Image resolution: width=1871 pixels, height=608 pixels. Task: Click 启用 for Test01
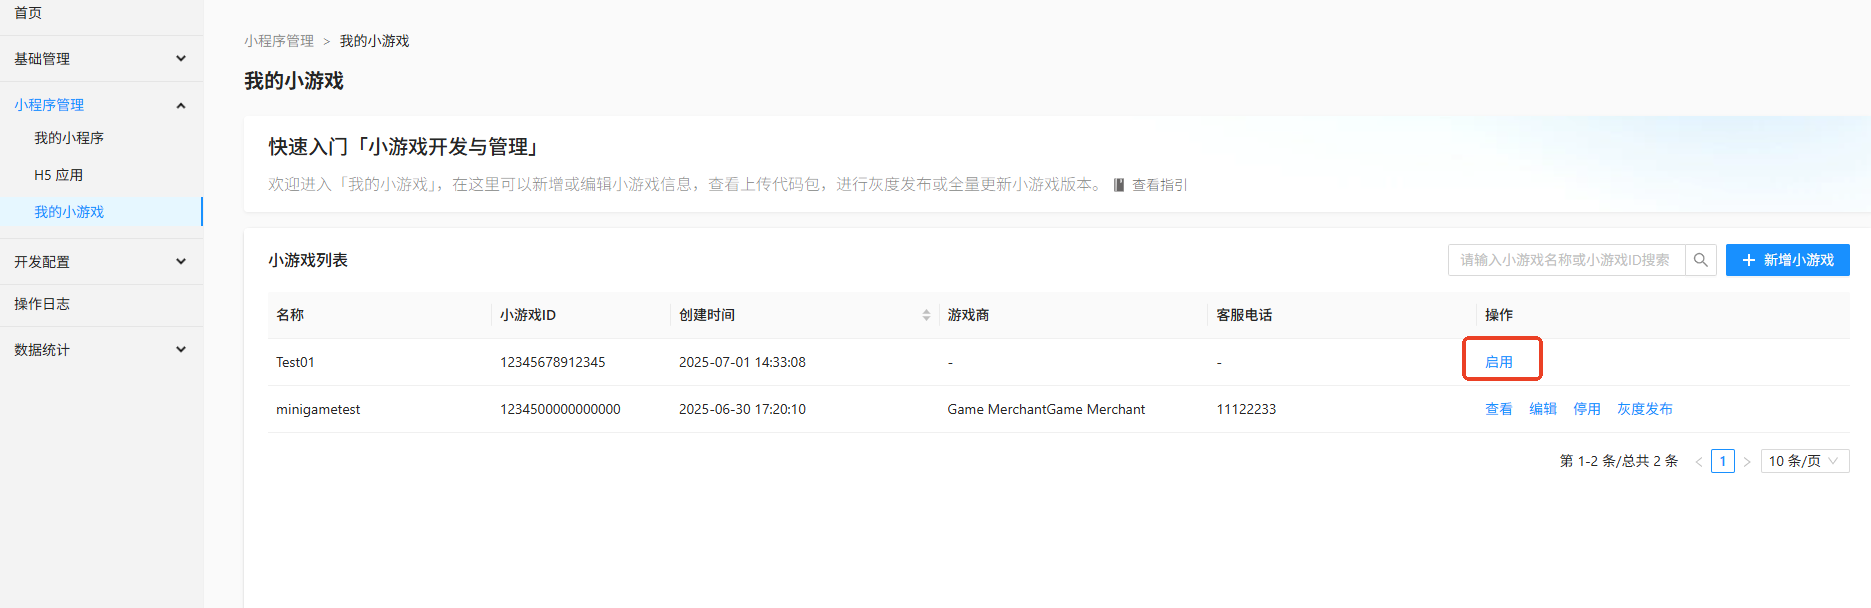pos(1498,362)
